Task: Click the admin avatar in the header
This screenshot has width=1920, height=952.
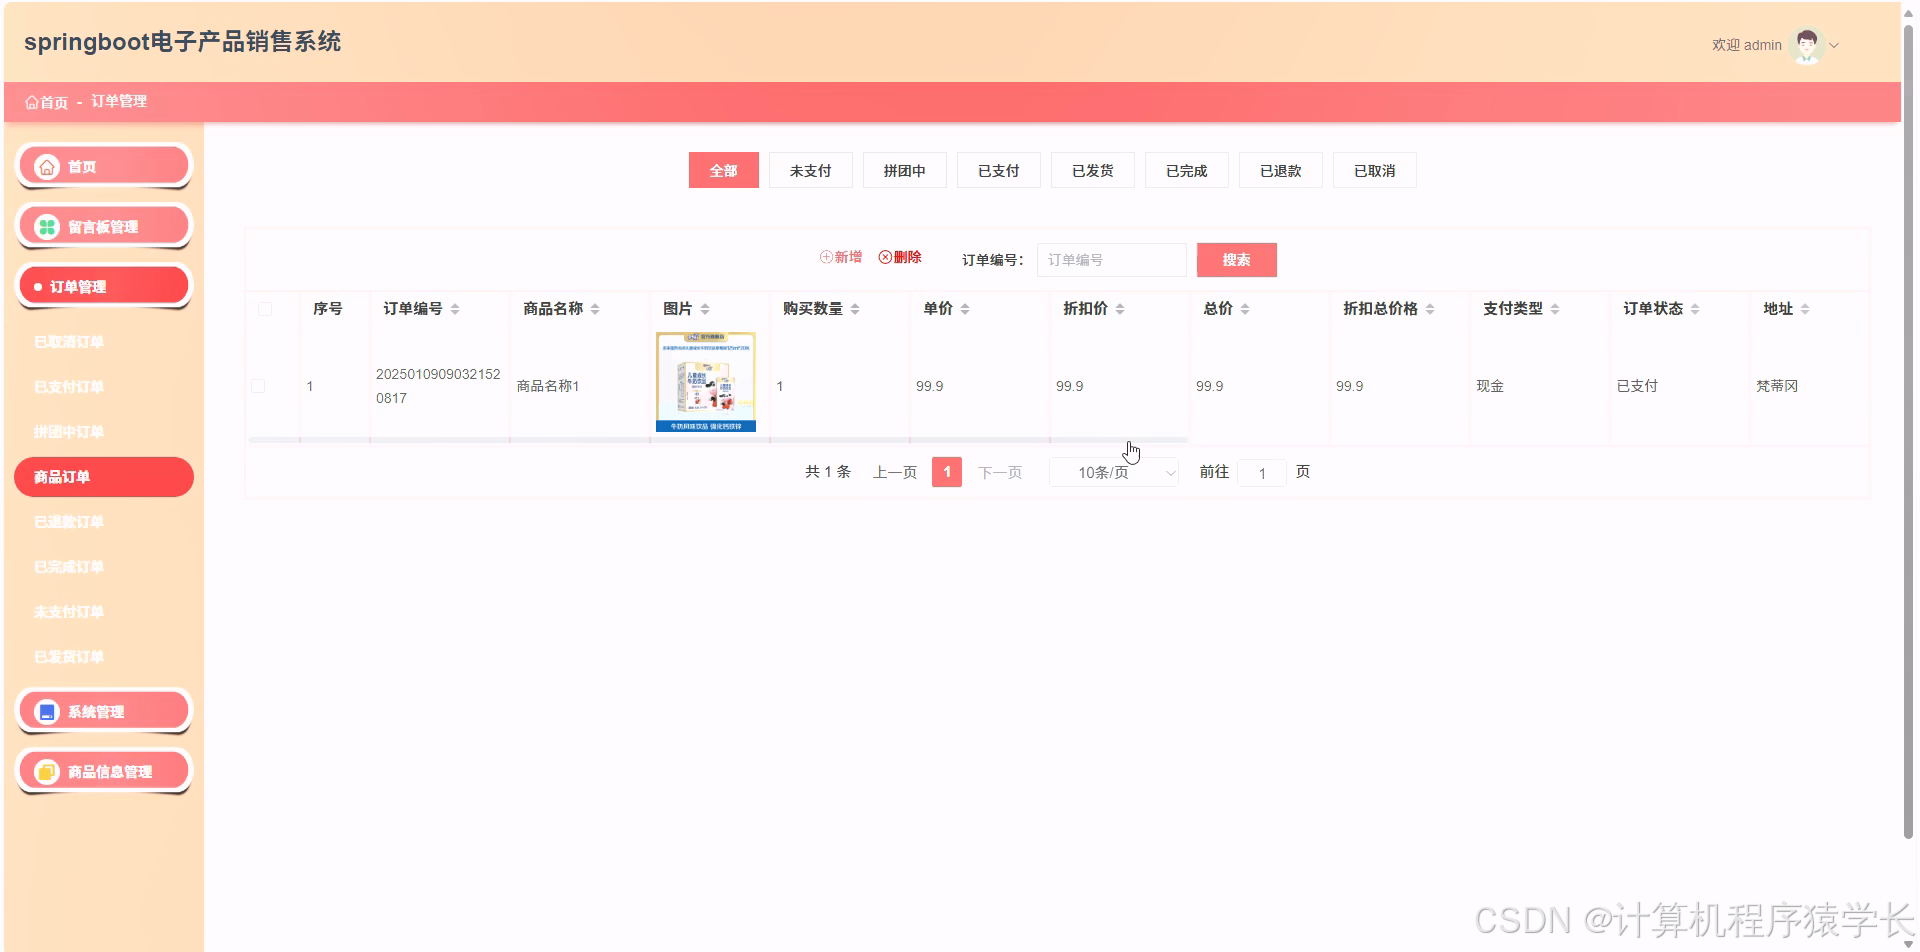Action: pos(1806,43)
